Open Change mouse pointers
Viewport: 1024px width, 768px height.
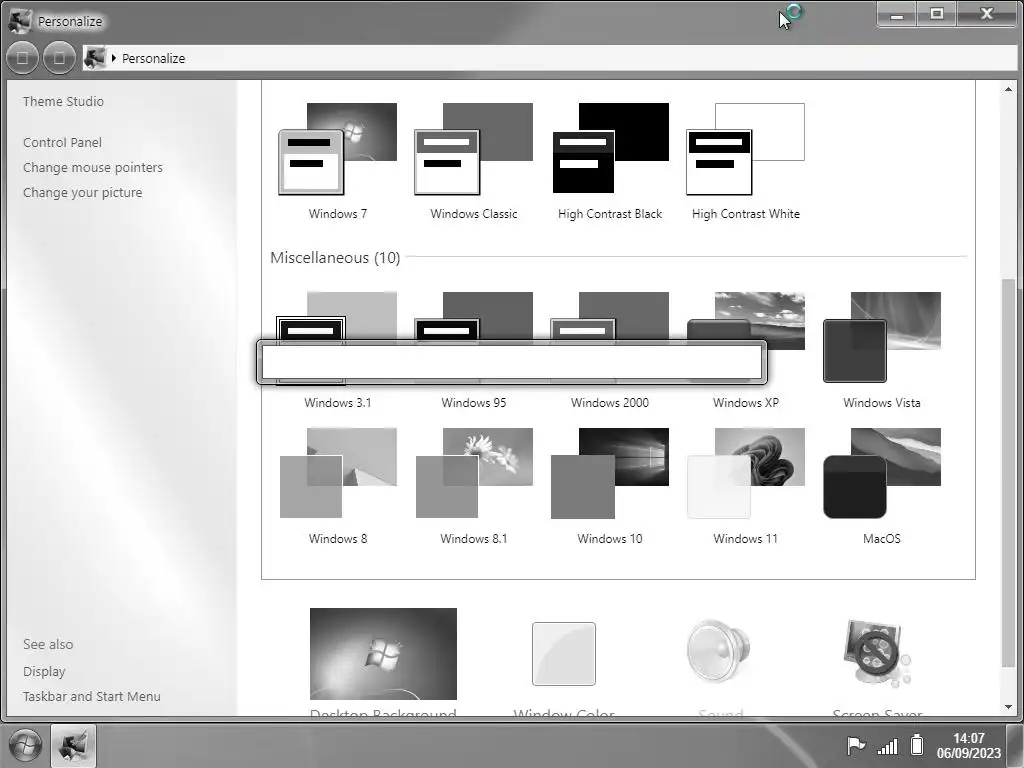pos(93,167)
